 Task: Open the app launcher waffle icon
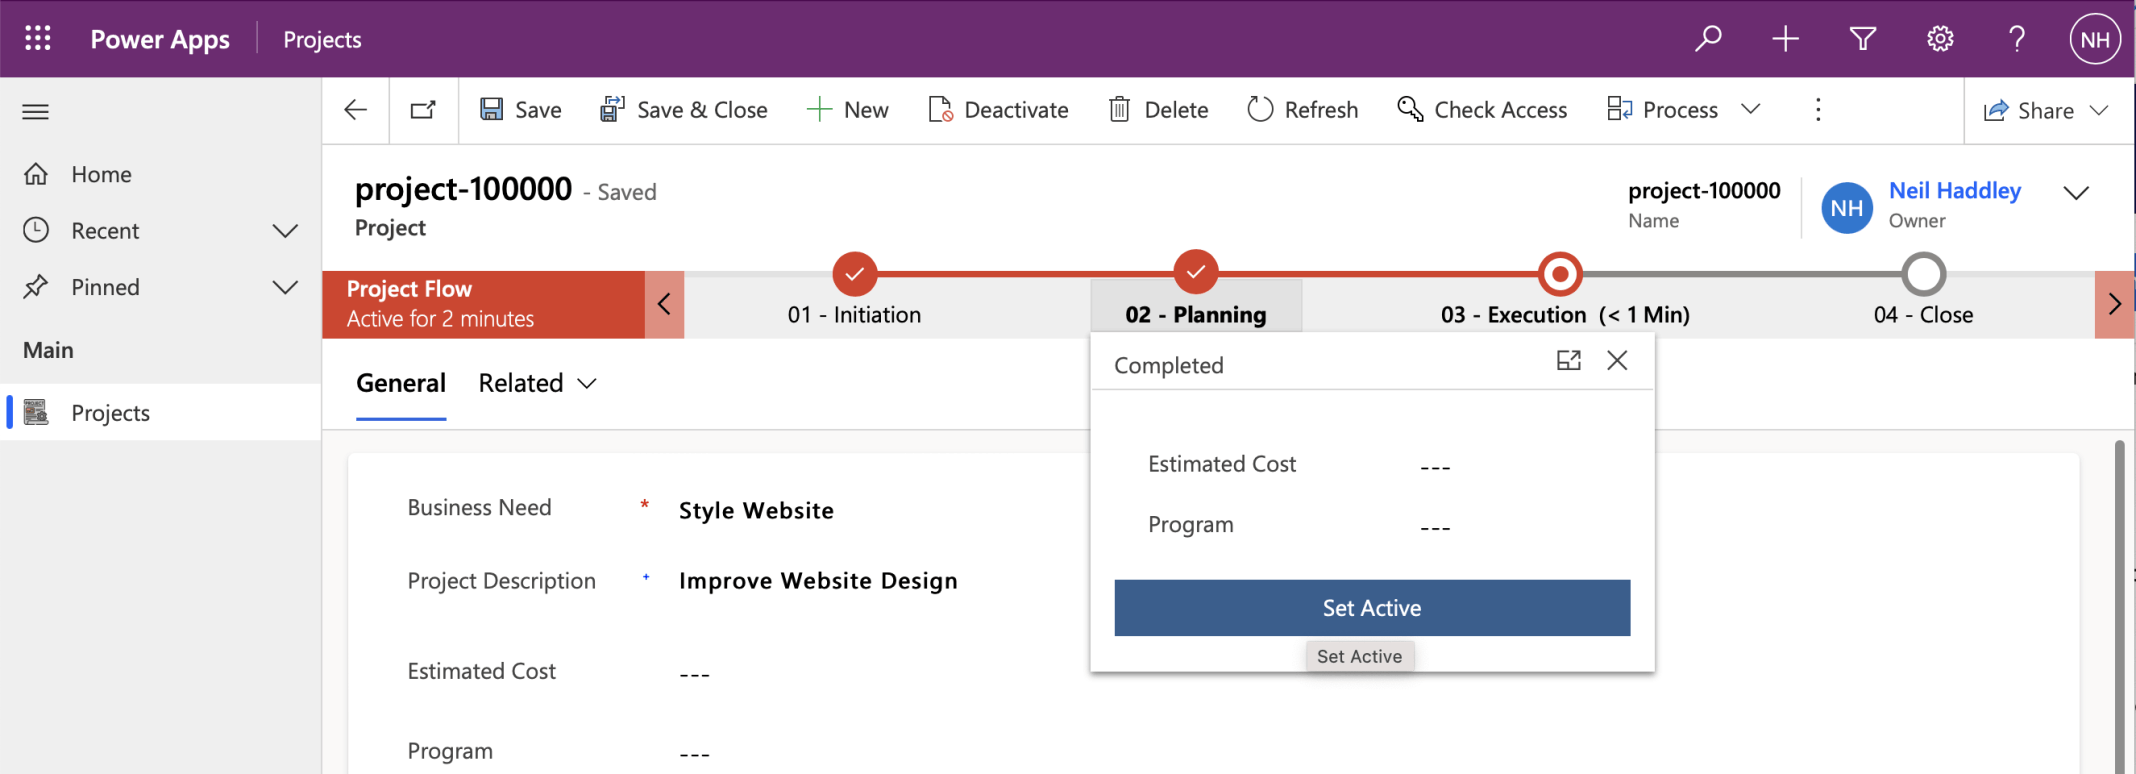[38, 39]
